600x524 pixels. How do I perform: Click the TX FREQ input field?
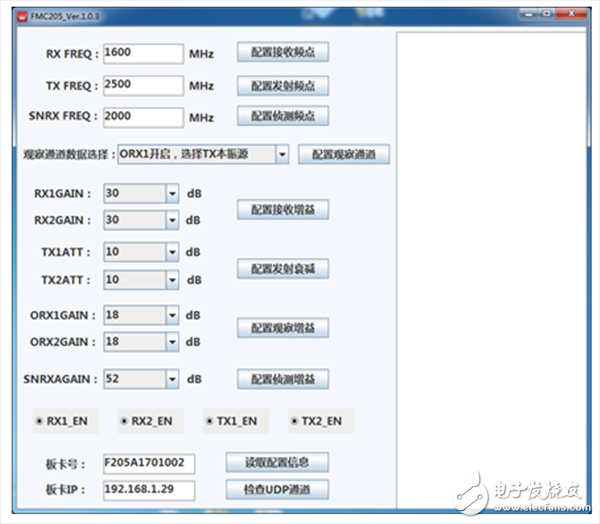click(143, 85)
